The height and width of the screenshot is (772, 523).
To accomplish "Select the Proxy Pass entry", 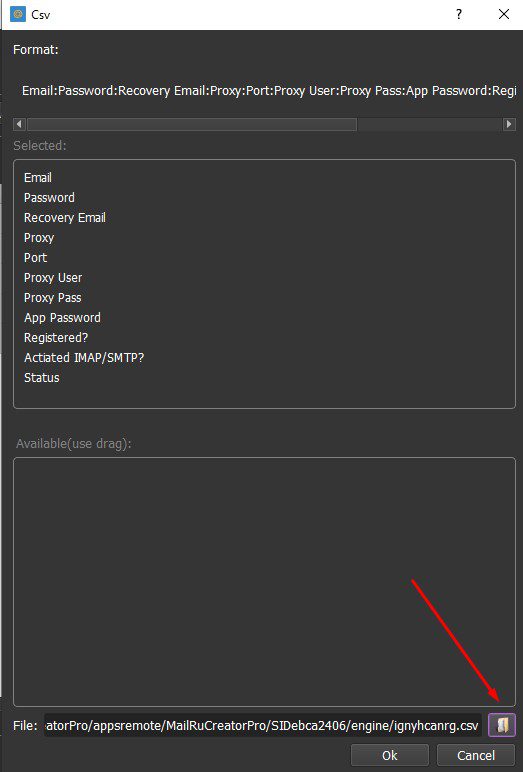I will coord(53,298).
